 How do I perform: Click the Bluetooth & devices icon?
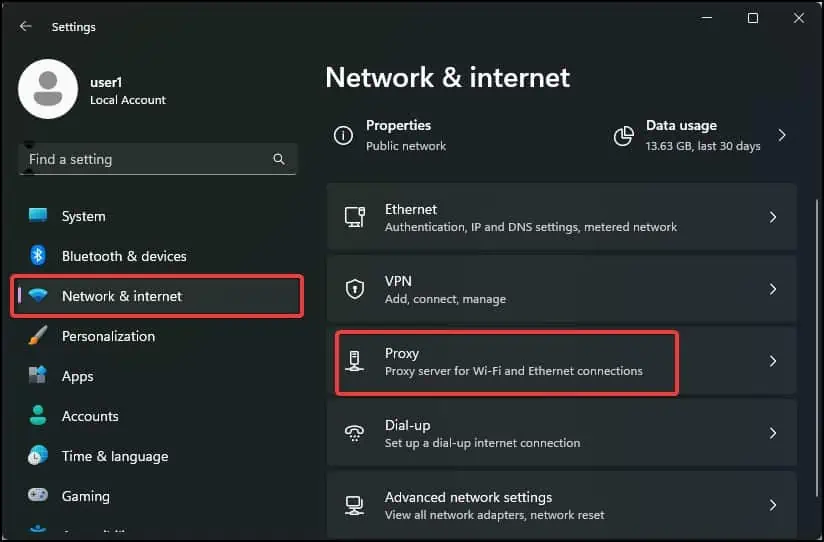click(38, 256)
